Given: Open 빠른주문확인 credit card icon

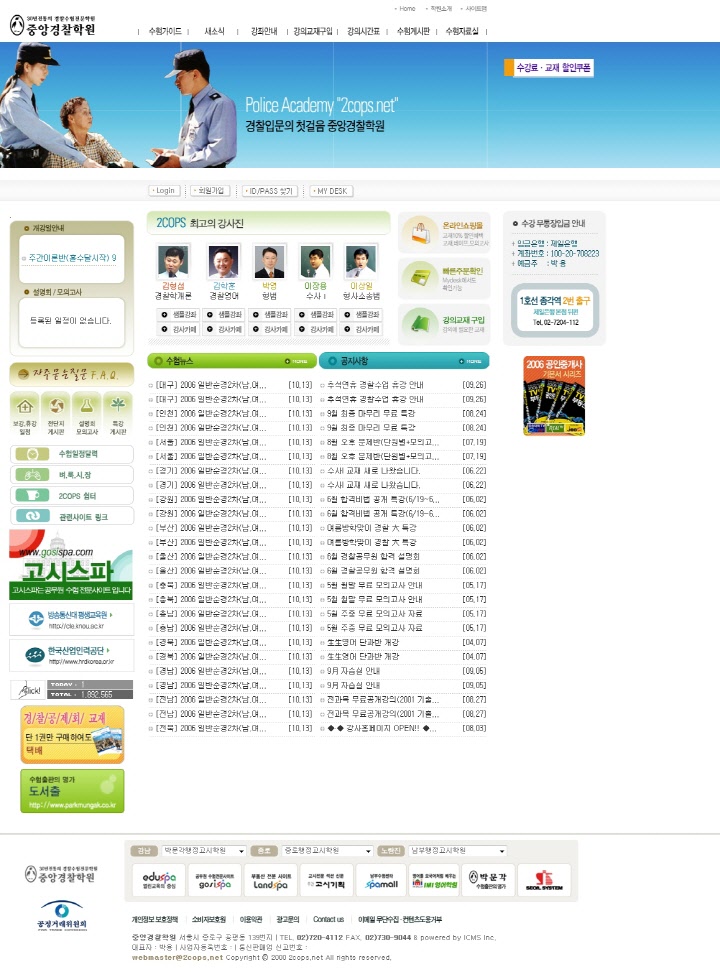Looking at the screenshot, I should point(417,277).
